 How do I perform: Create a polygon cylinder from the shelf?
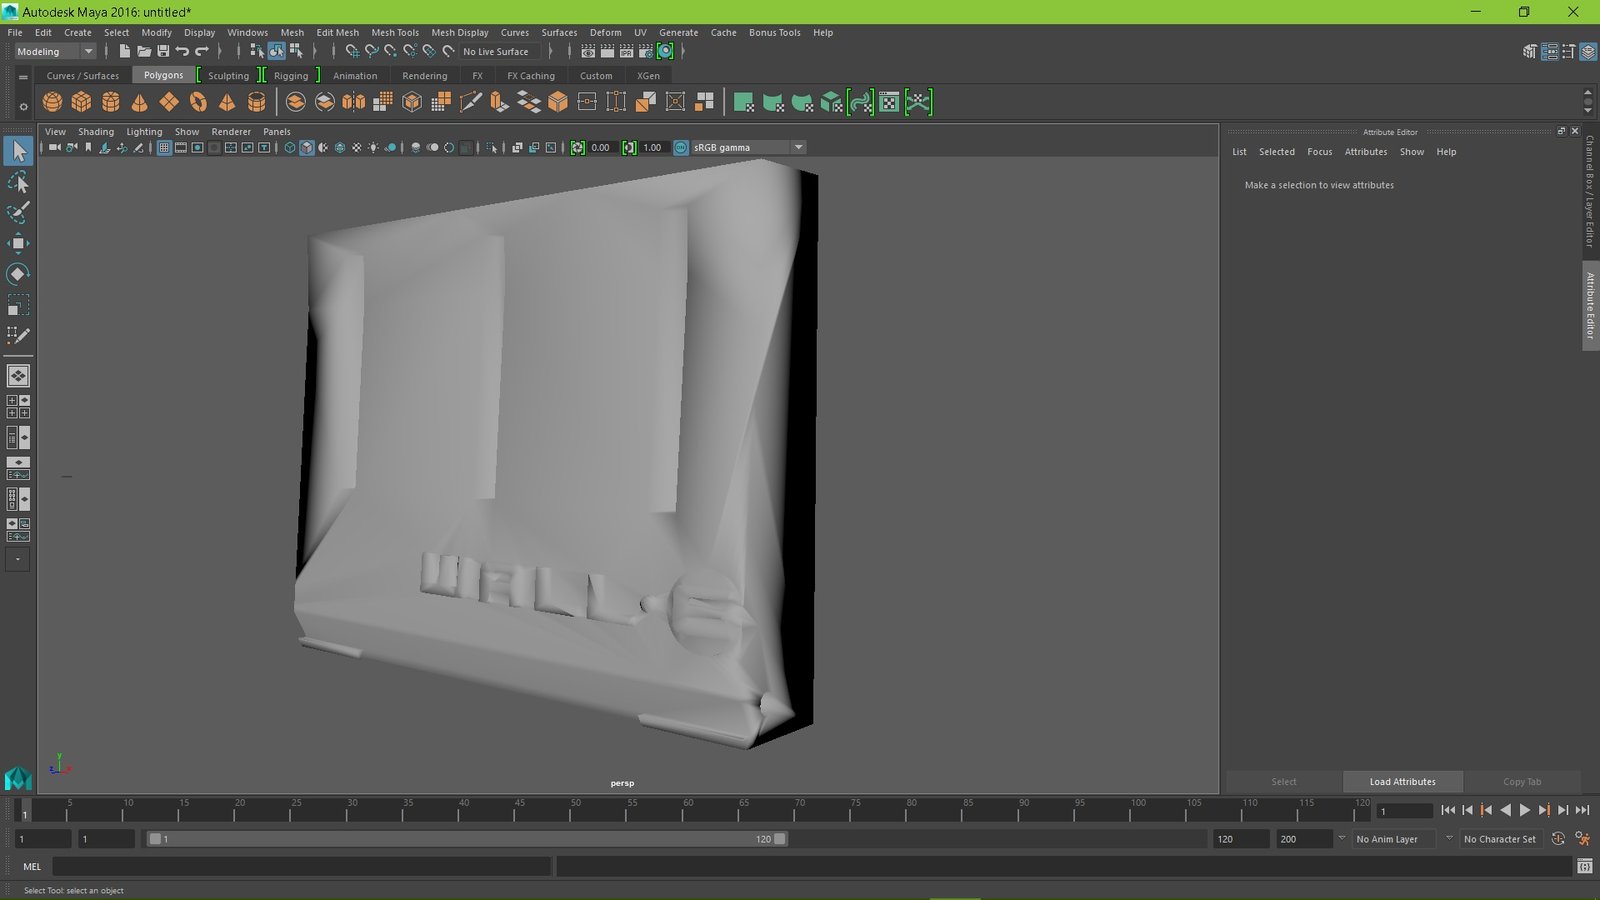[110, 102]
